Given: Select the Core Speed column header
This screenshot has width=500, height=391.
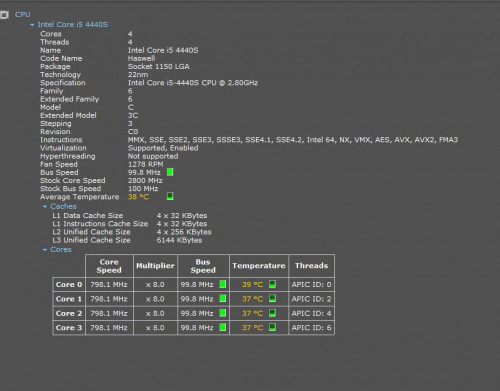Looking at the screenshot, I should 109,266.
